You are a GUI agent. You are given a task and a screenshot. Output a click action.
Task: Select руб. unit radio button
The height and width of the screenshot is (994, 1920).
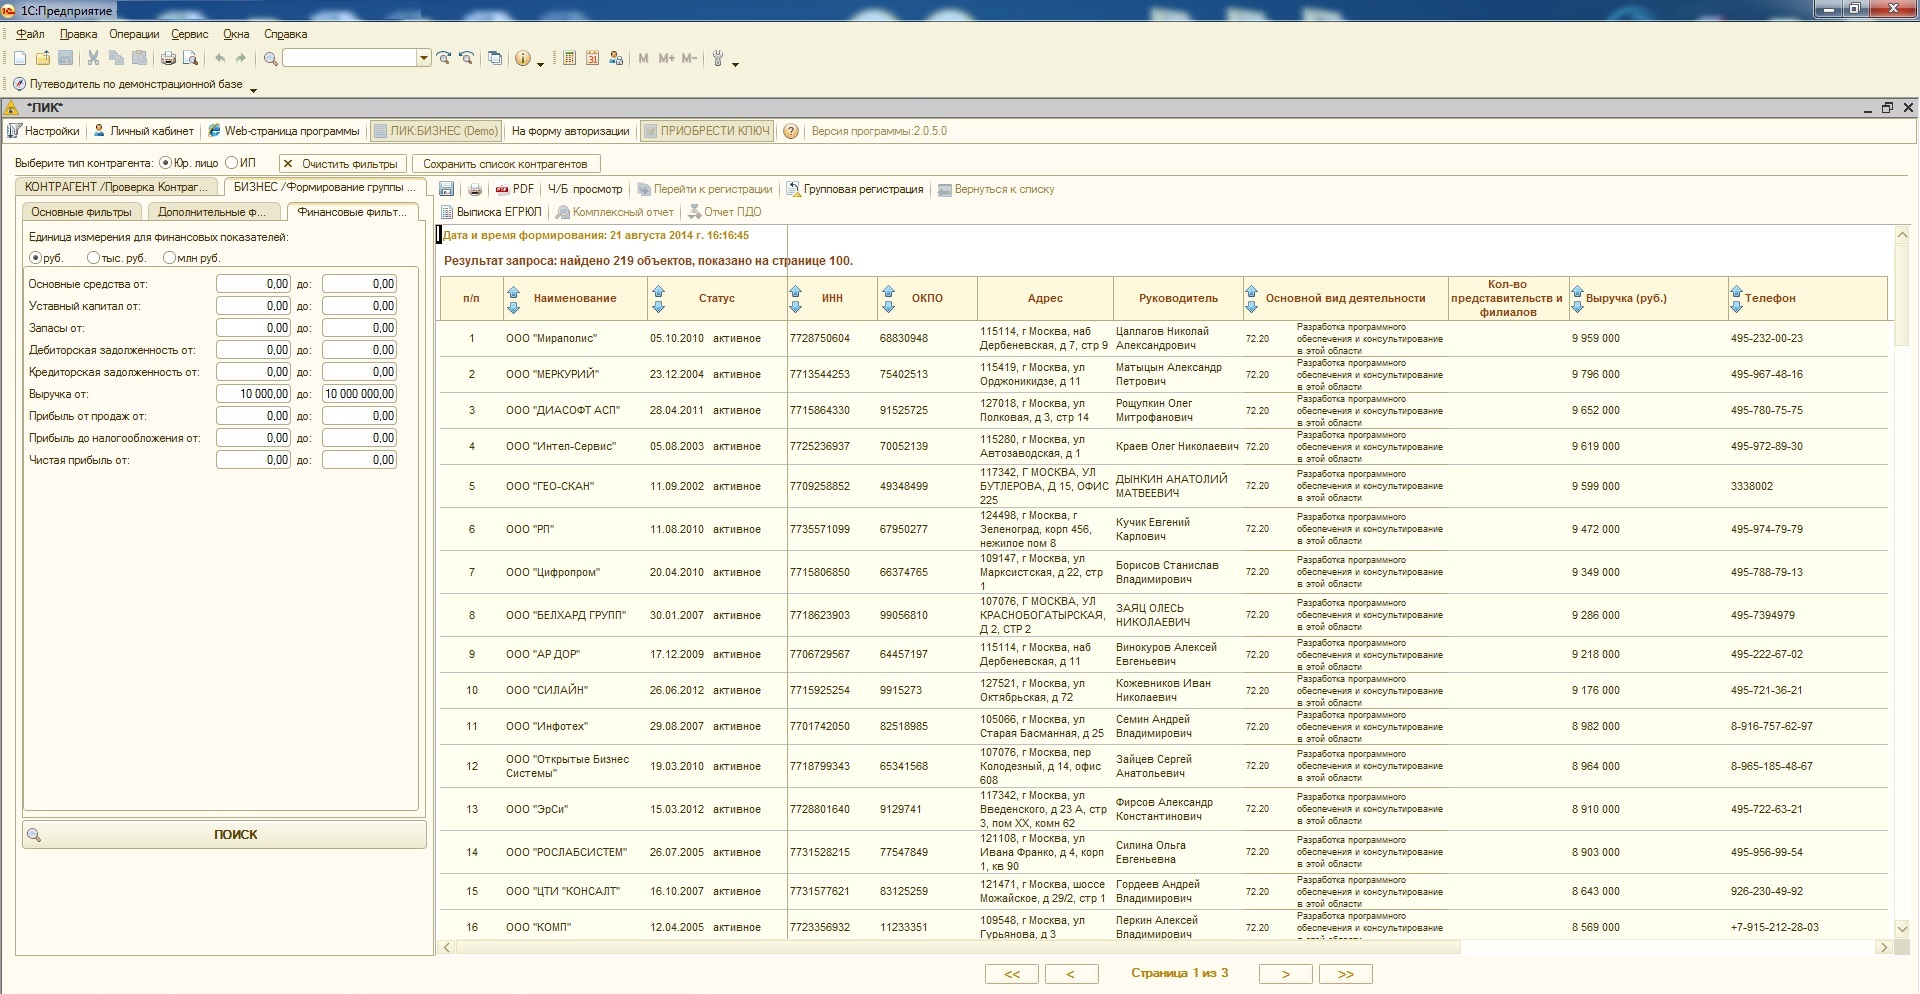[x=35, y=258]
